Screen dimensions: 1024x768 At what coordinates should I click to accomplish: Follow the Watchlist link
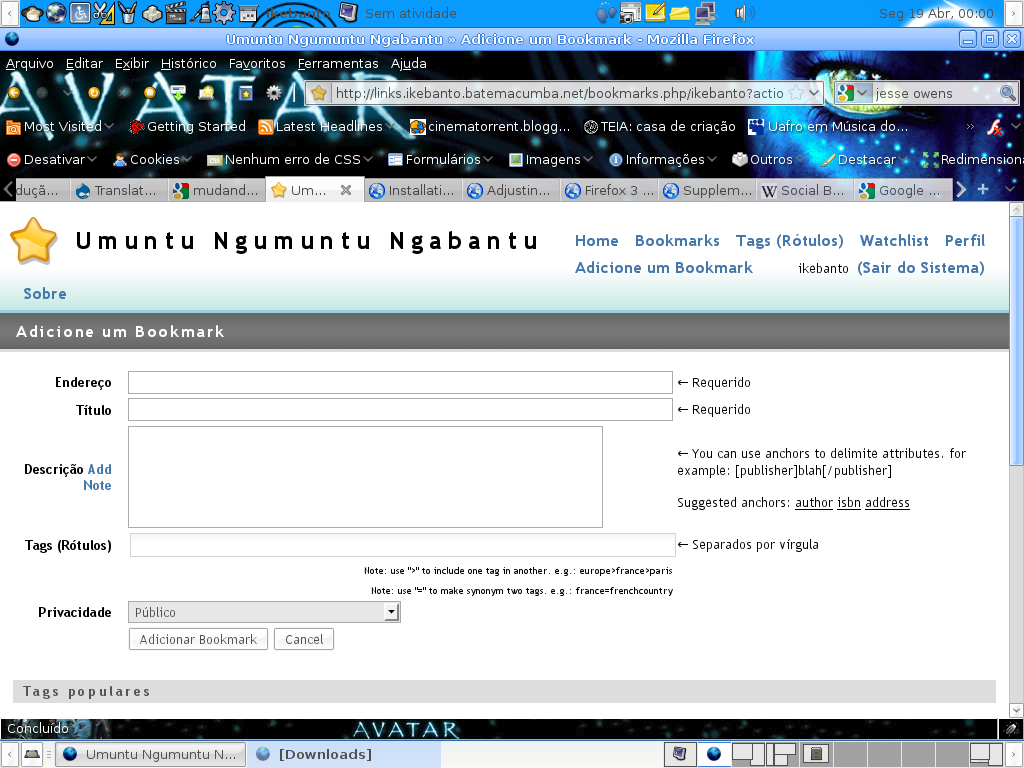894,240
